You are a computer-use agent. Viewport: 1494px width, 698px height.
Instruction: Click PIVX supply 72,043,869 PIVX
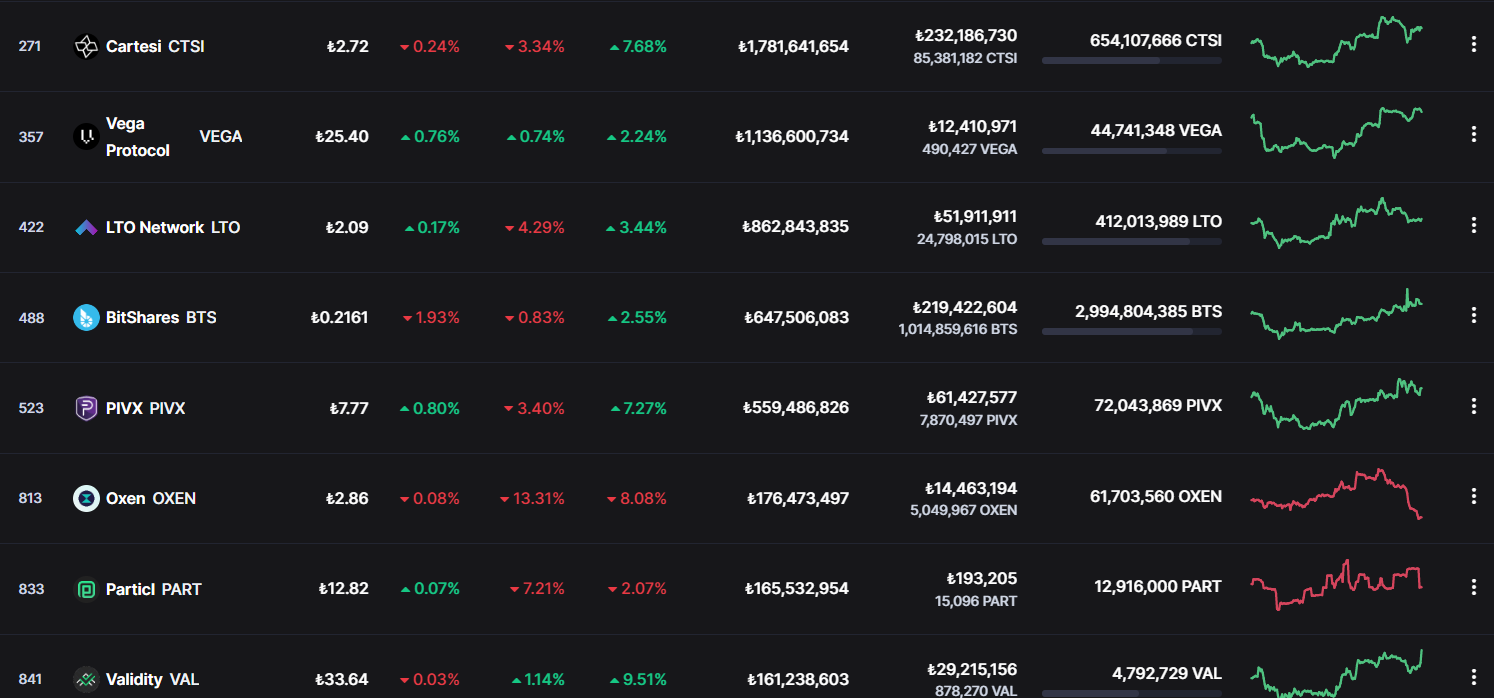1158,405
